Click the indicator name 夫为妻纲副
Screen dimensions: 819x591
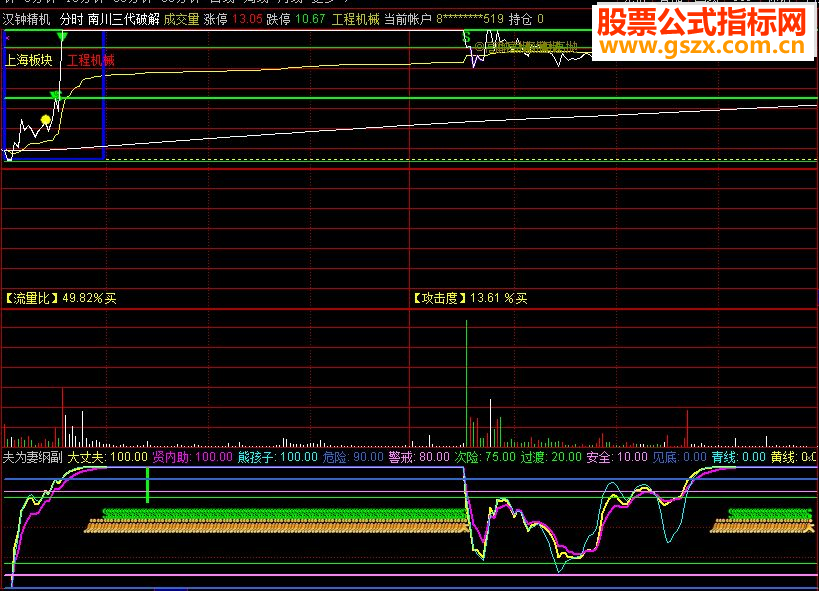pos(32,457)
